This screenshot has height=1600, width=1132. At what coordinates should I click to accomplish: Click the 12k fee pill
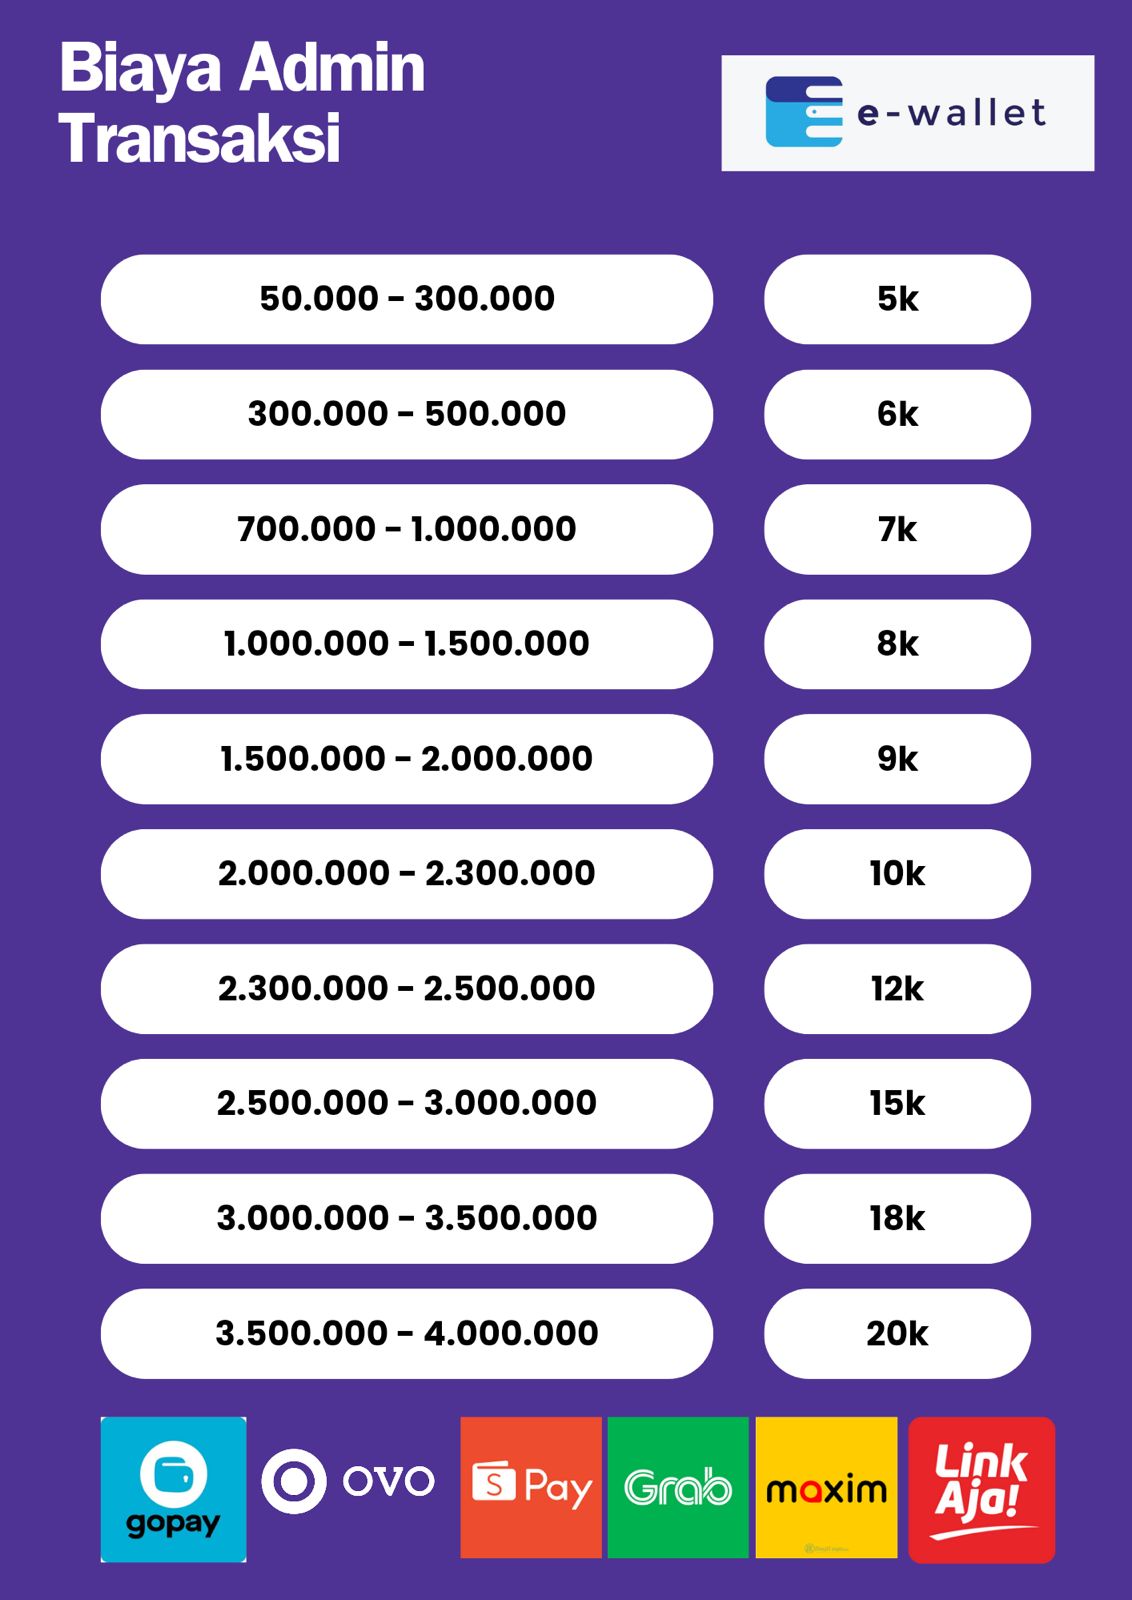point(897,989)
